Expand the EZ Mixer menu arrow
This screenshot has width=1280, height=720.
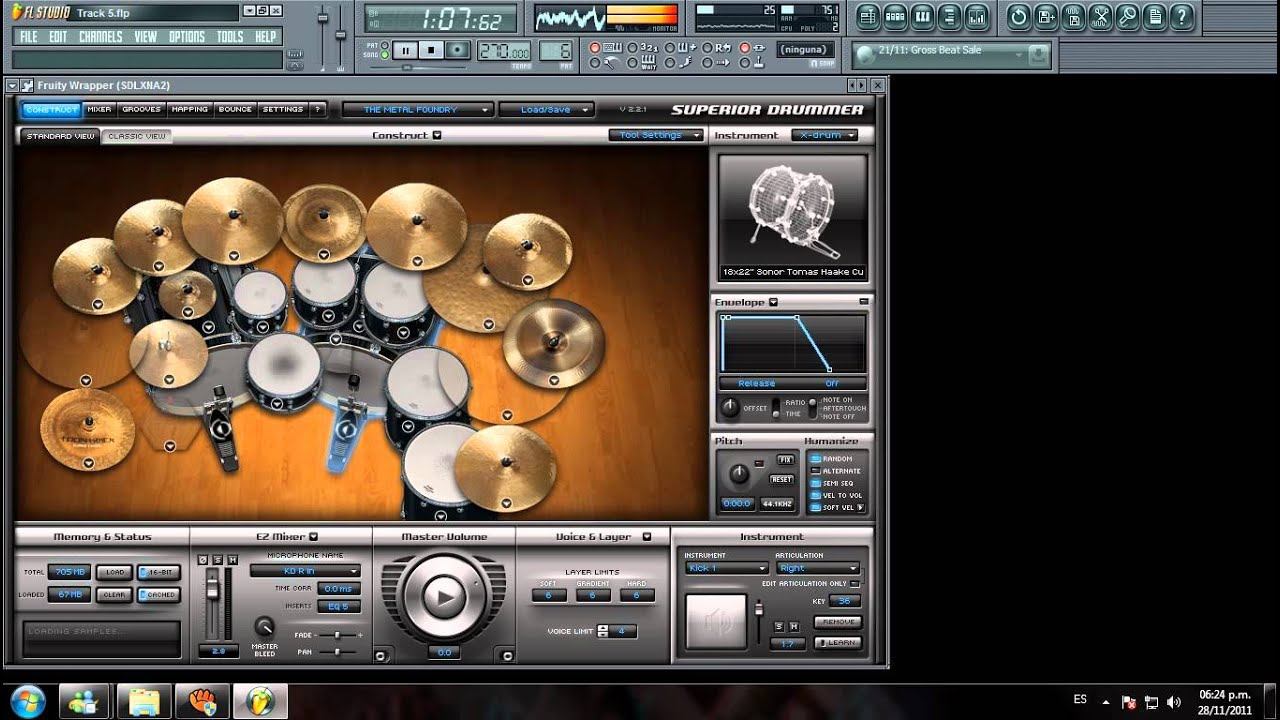pyautogui.click(x=313, y=537)
